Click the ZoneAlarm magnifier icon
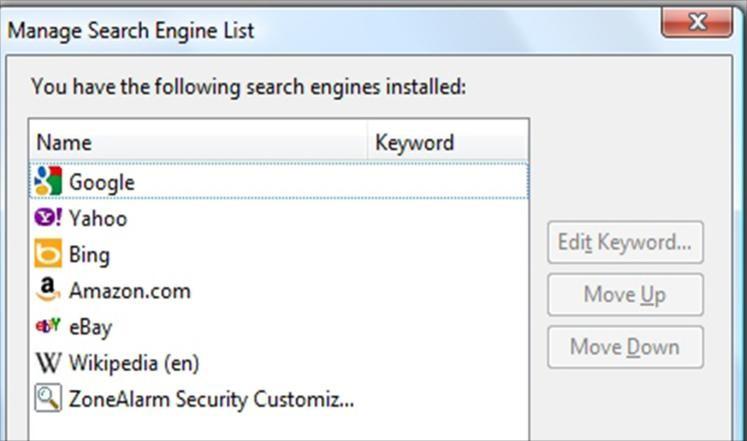The height and width of the screenshot is (441, 747). click(x=48, y=398)
